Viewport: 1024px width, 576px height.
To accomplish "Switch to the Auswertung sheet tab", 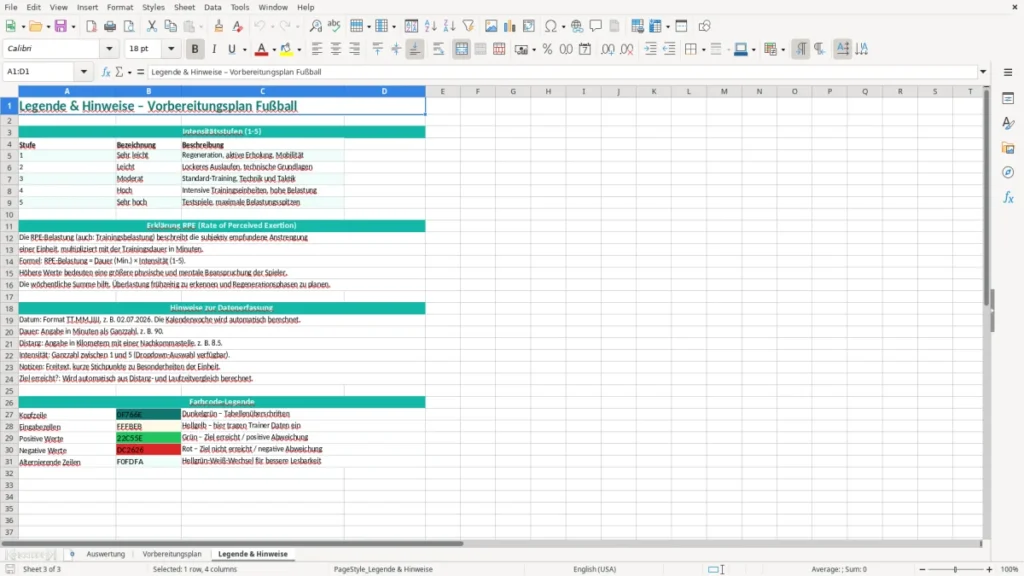I will click(105, 554).
